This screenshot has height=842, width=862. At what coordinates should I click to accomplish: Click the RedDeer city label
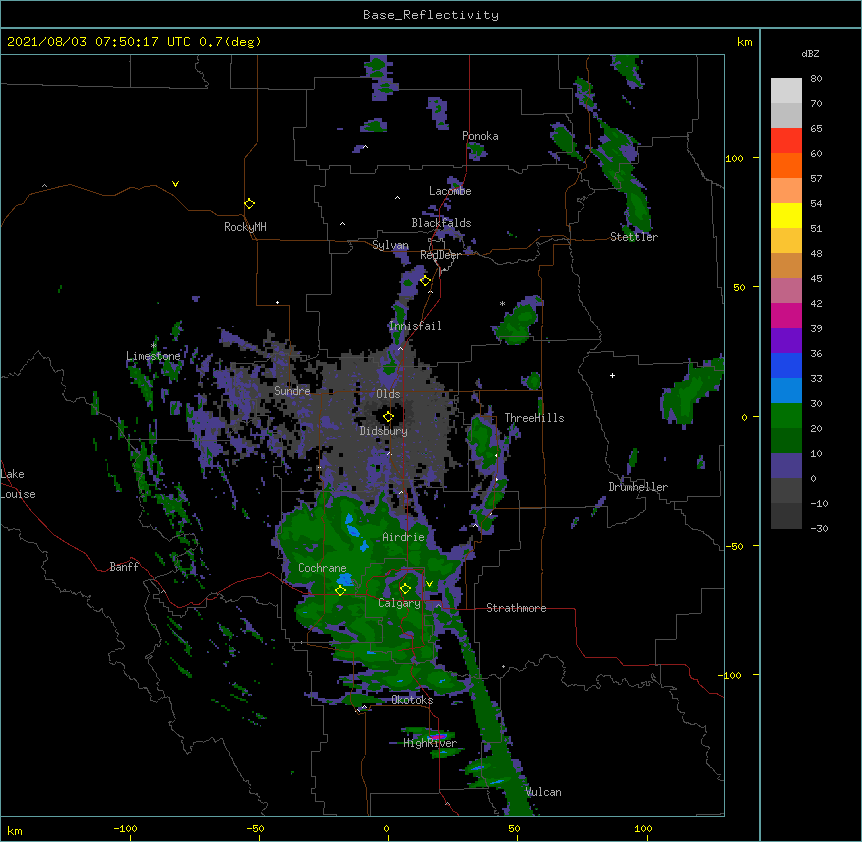(x=440, y=255)
